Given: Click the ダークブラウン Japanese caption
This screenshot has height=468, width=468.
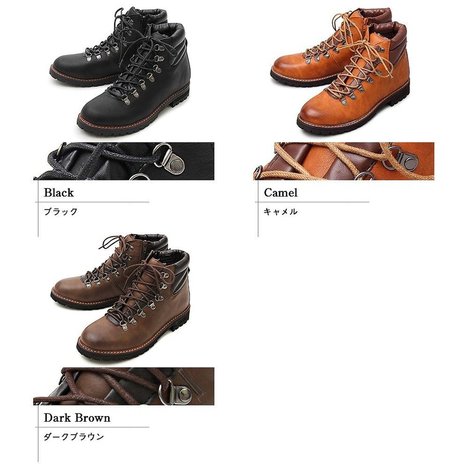Looking at the screenshot, I should (74, 437).
